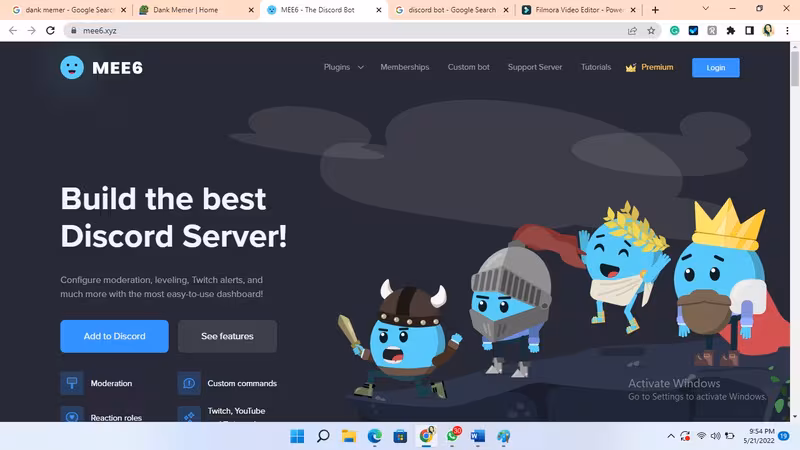Open the clock and date in taskbar
This screenshot has height=450, width=800.
(759, 436)
